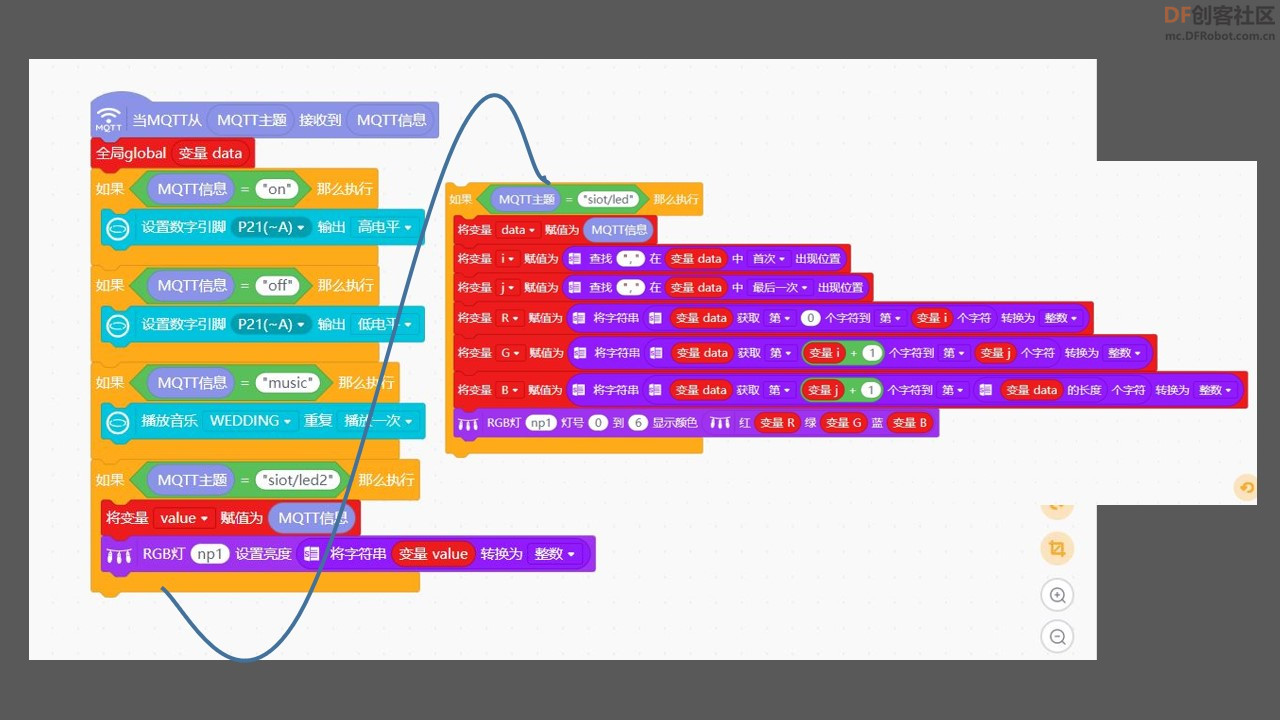Click np1 field in brightness block
1280x720 pixels.
tap(211, 554)
